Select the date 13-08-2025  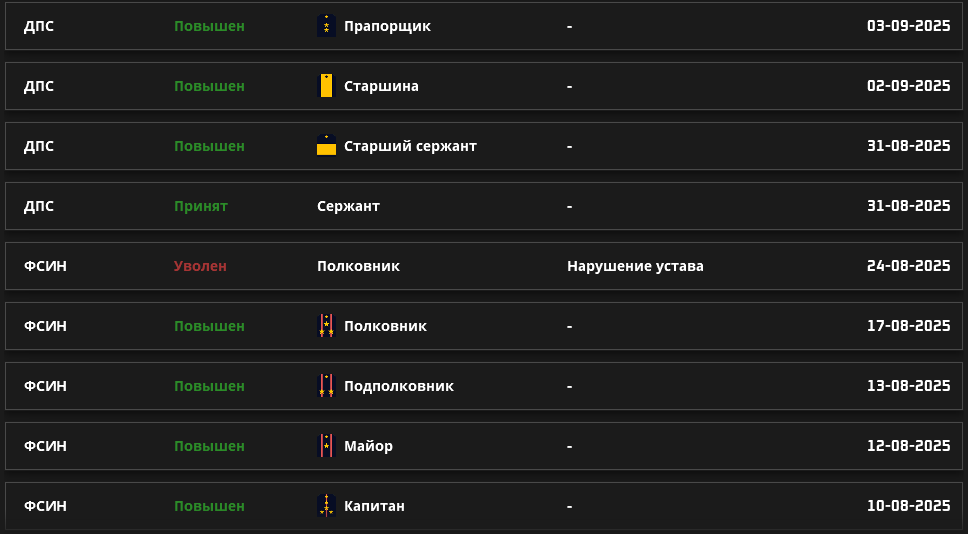click(908, 386)
